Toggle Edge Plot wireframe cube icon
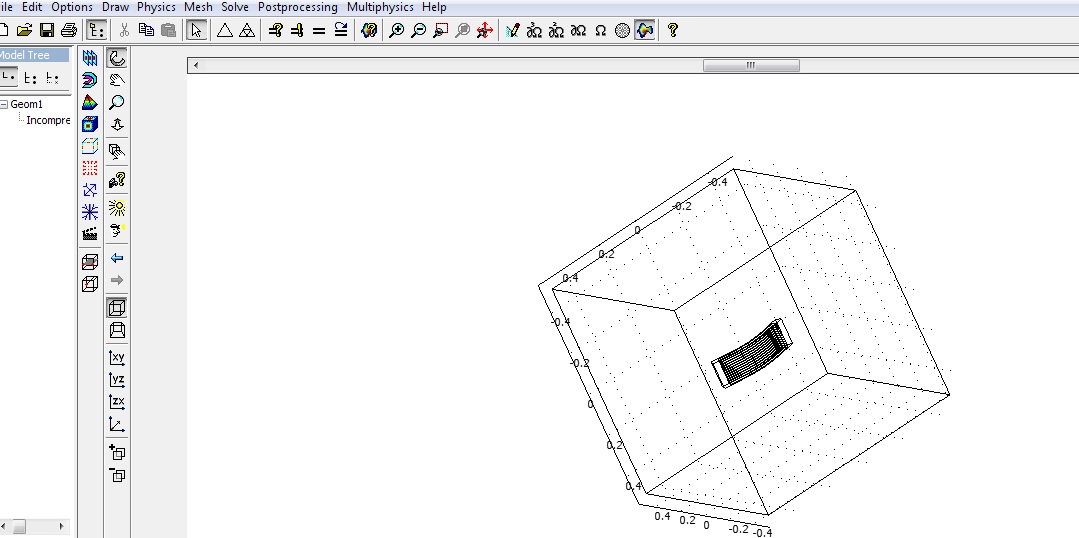 click(x=89, y=146)
